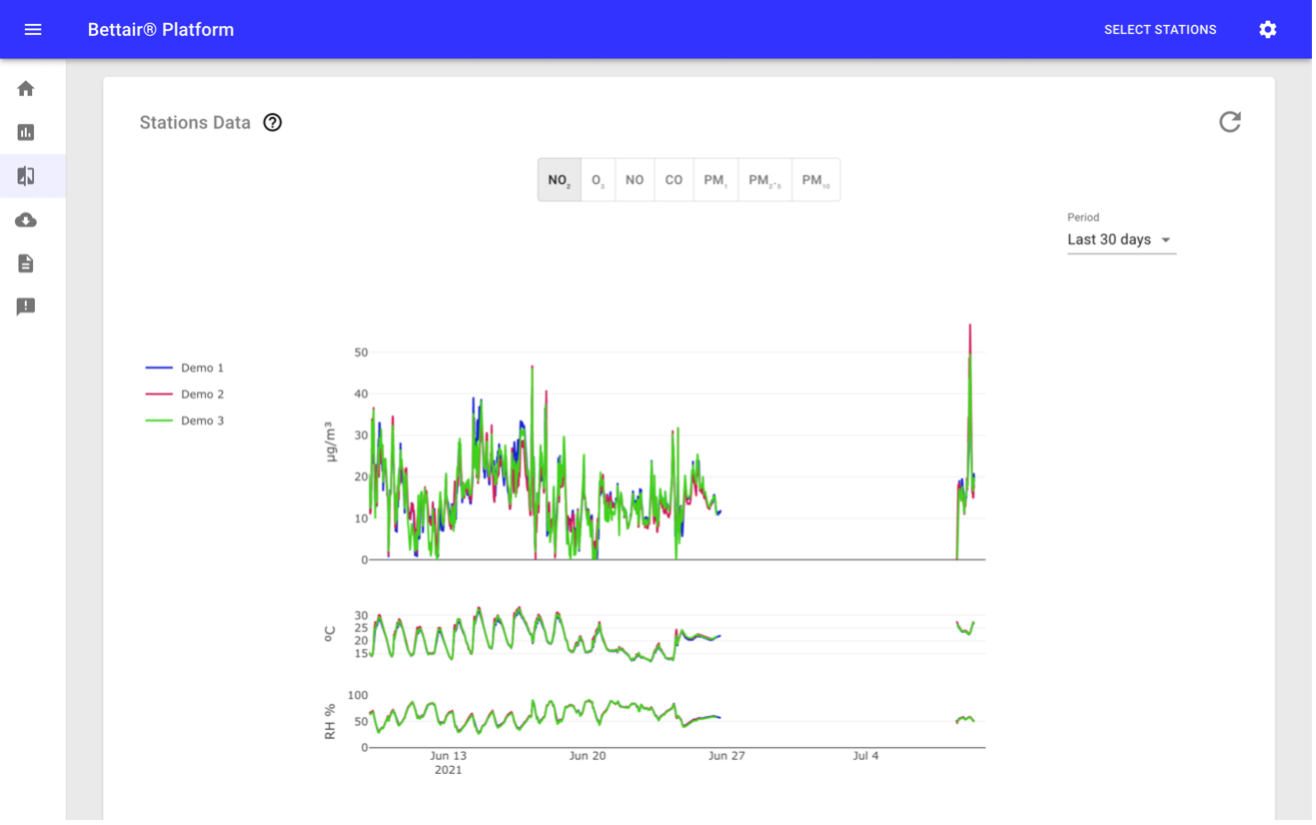This screenshot has width=1316, height=825.
Task: Select the compare stations sidebar icon
Action: point(26,176)
